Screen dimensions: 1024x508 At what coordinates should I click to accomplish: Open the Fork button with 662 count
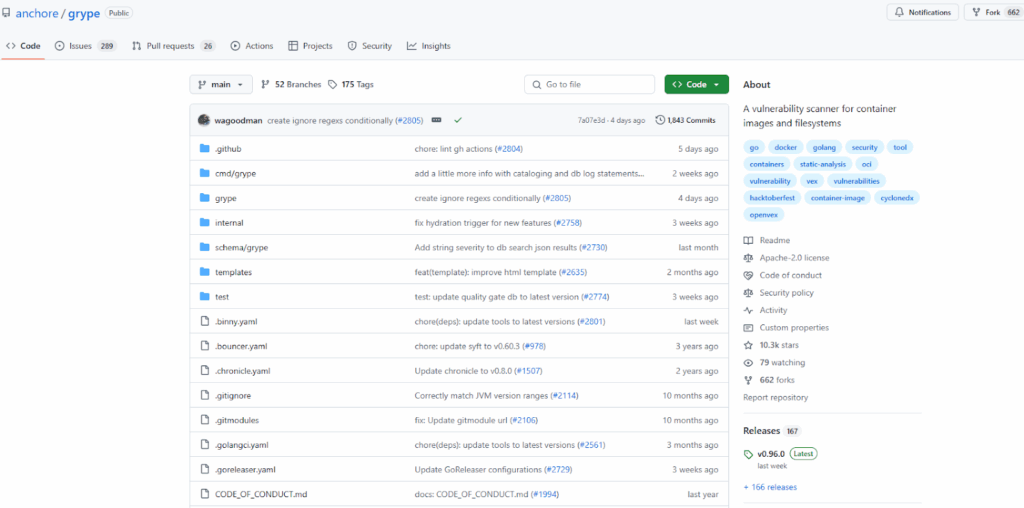tap(992, 12)
